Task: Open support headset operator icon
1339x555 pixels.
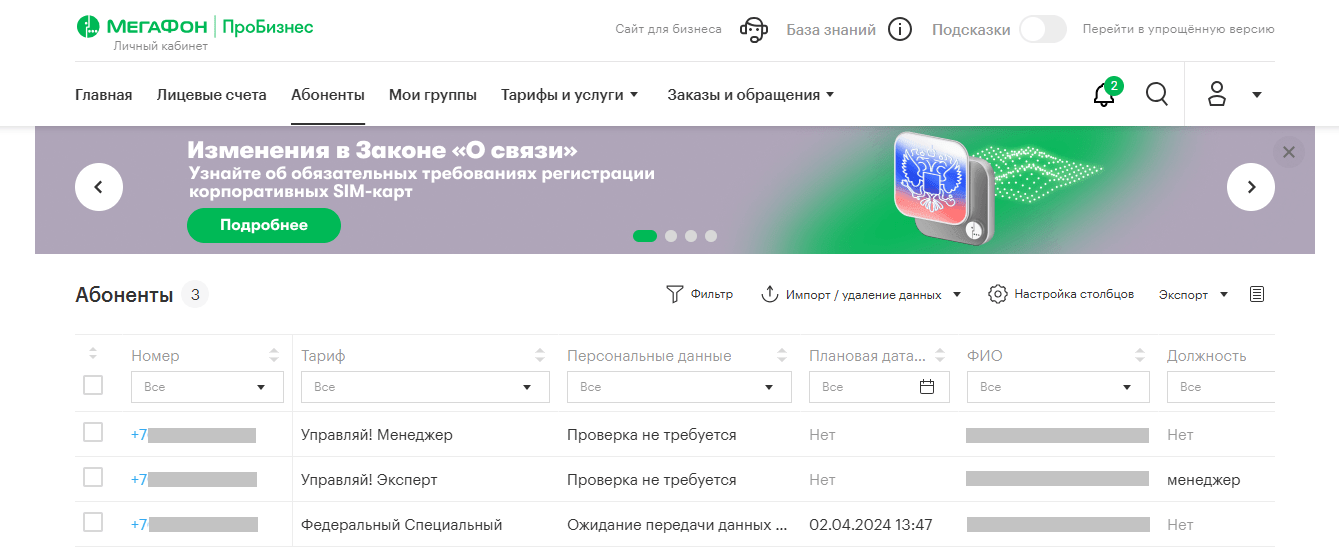Action: click(x=754, y=30)
